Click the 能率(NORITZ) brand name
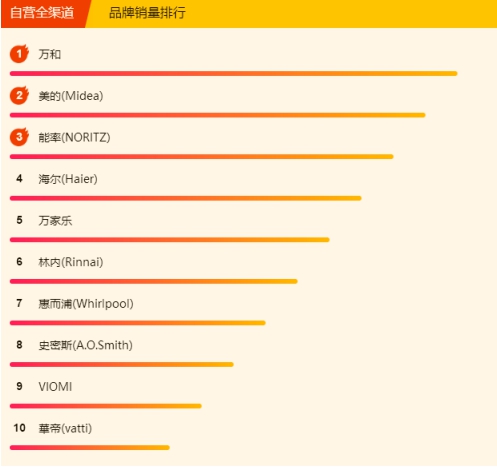This screenshot has width=497, height=467. 74,137
